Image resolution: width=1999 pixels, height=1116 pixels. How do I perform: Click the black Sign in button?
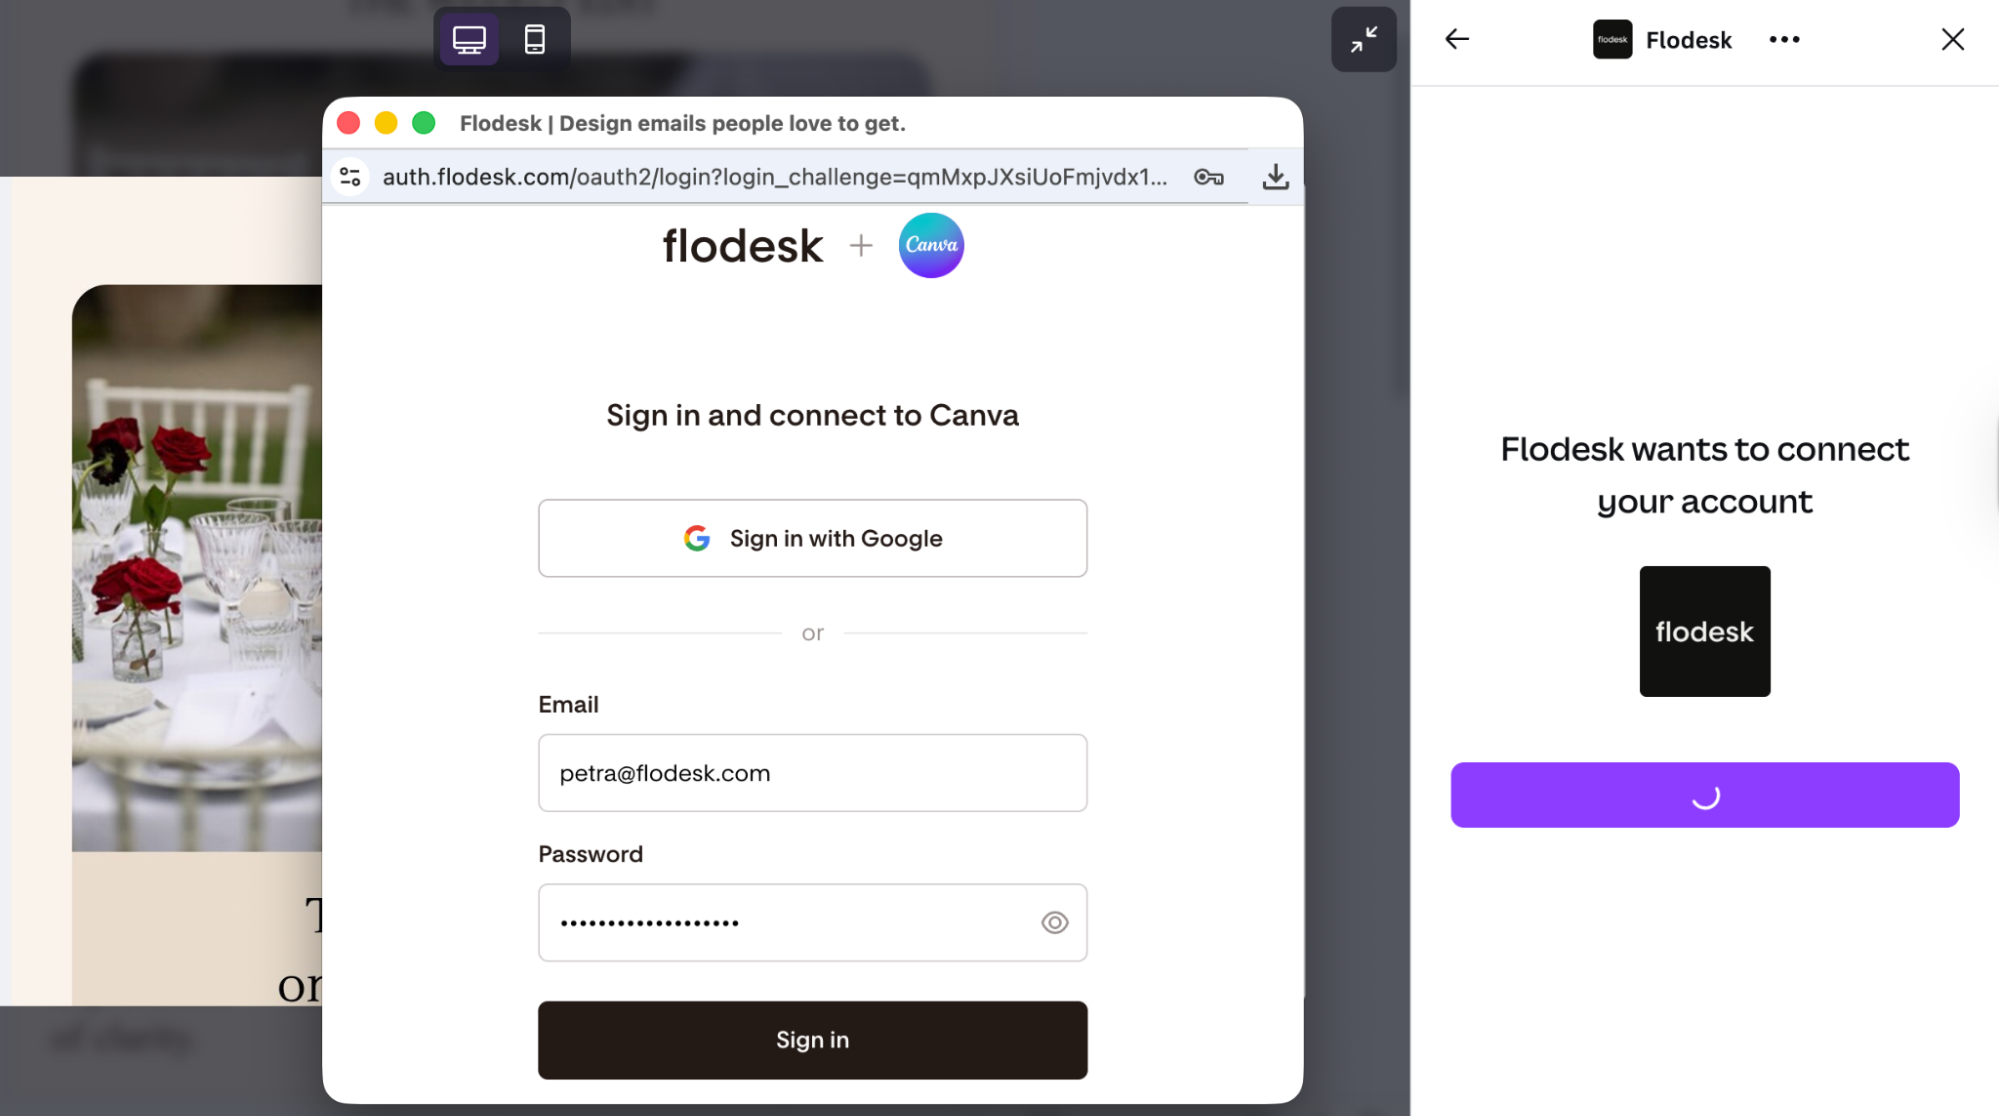point(812,1040)
